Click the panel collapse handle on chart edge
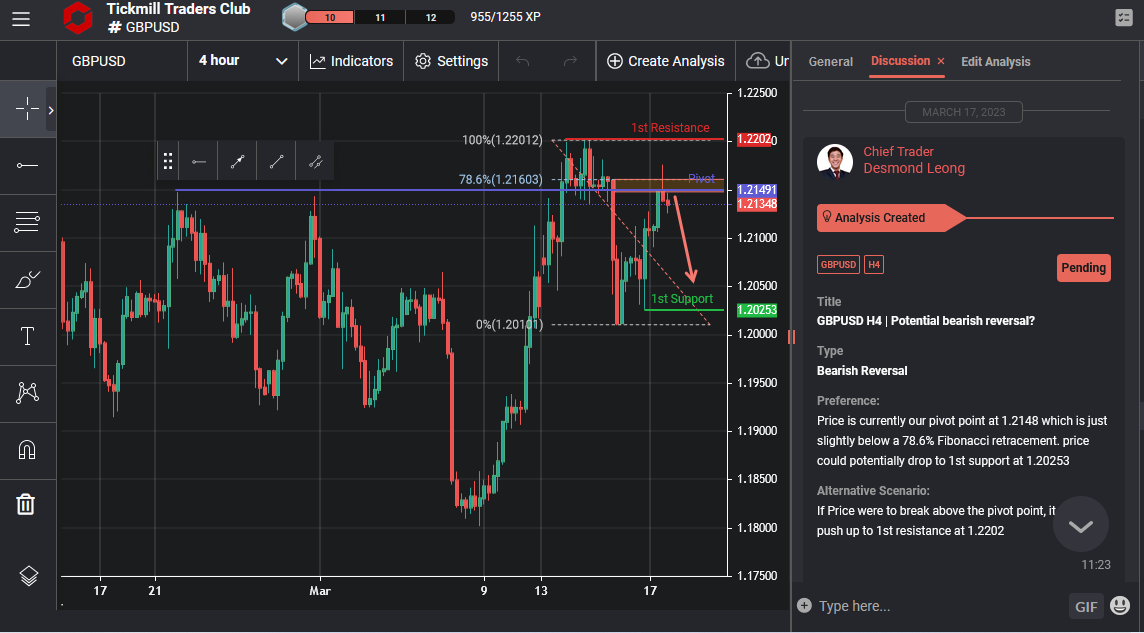The image size is (1144, 633). click(x=792, y=336)
